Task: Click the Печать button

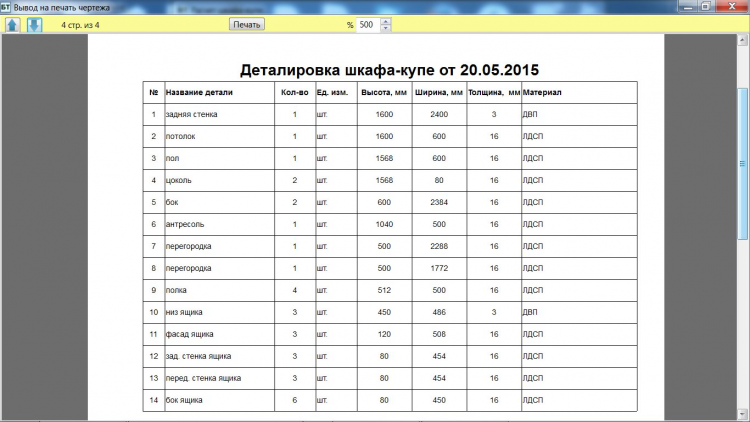Action: coord(246,25)
